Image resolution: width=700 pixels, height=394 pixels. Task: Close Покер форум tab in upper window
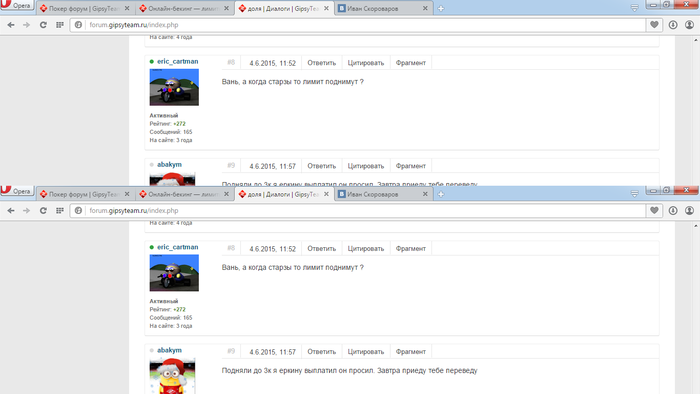point(127,8)
